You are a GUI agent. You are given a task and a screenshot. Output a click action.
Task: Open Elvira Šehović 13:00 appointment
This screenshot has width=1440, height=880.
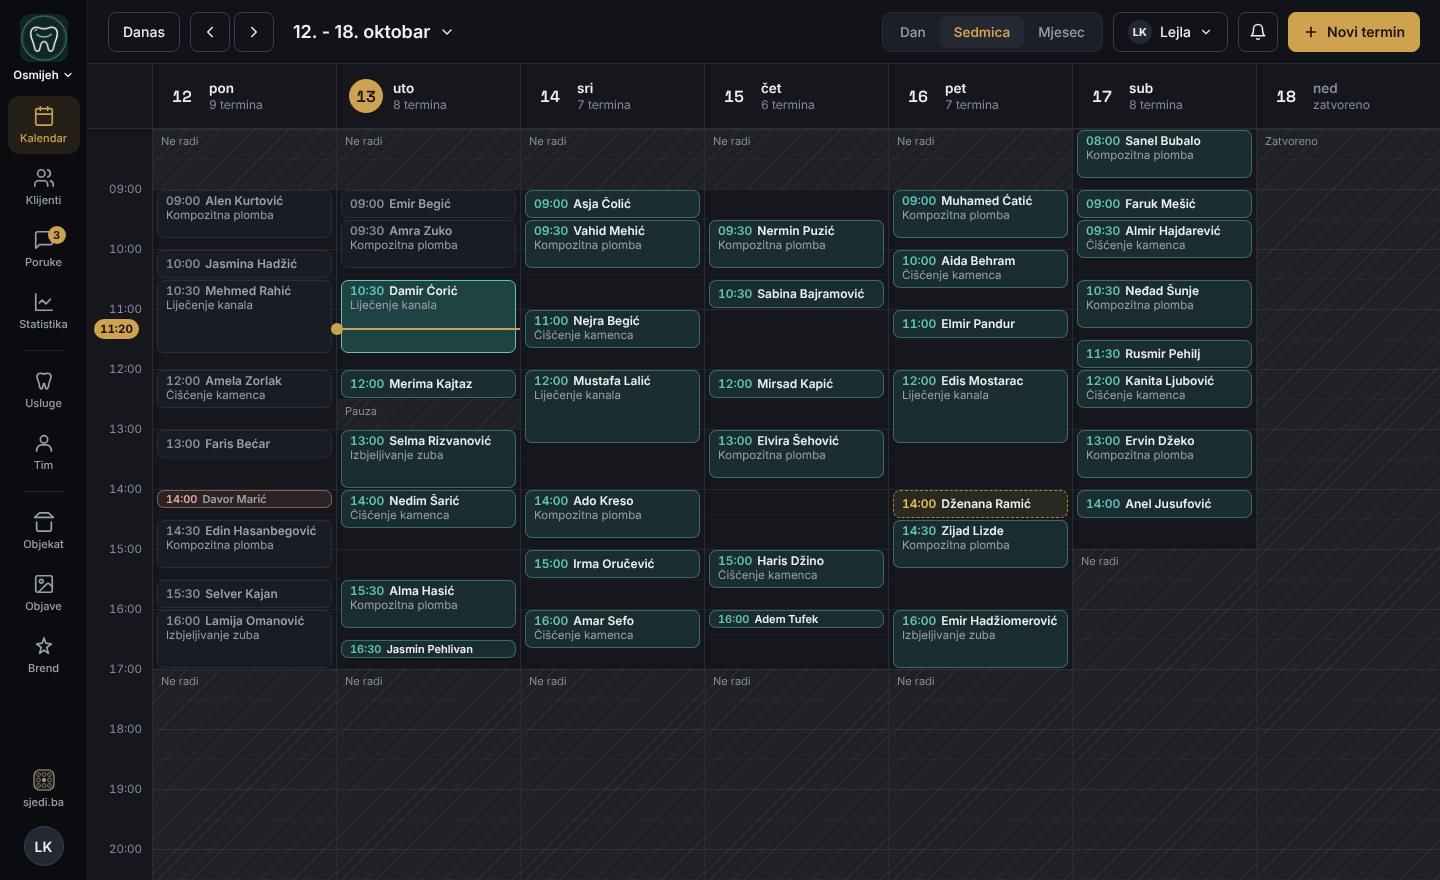pyautogui.click(x=796, y=454)
